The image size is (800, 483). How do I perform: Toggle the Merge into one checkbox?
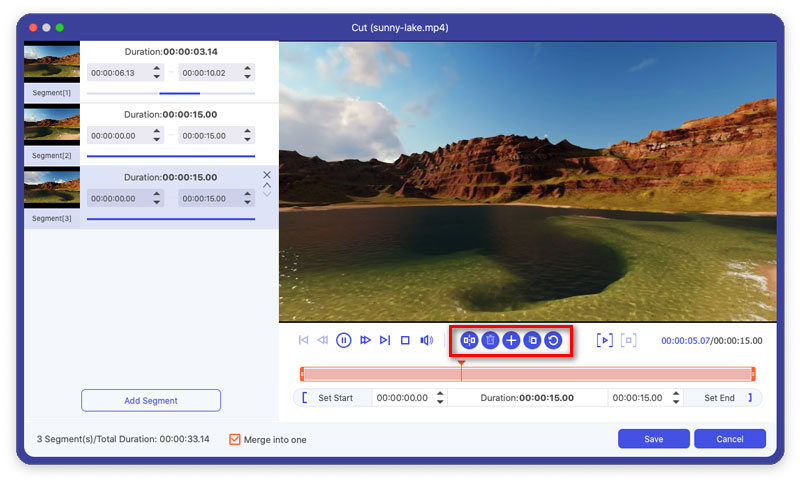[x=235, y=439]
